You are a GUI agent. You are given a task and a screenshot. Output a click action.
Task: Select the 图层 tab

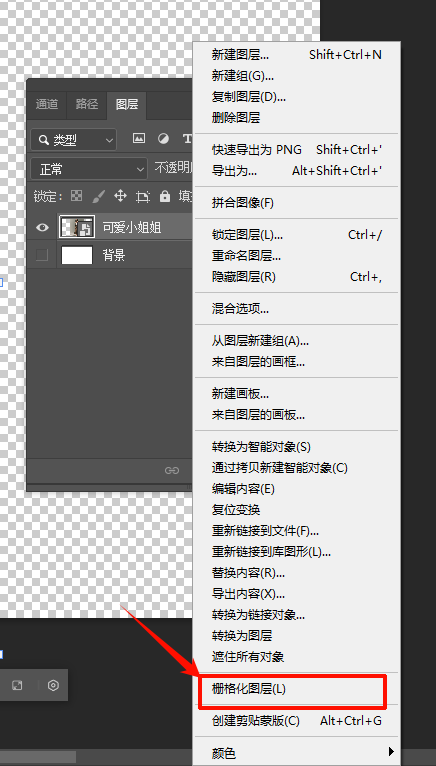pyautogui.click(x=127, y=104)
